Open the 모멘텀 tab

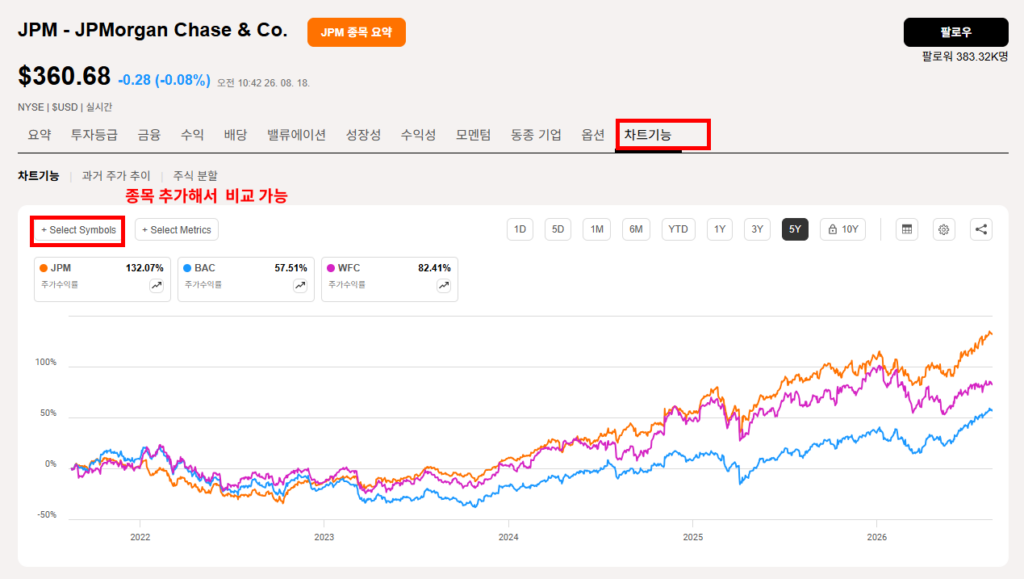pos(473,134)
